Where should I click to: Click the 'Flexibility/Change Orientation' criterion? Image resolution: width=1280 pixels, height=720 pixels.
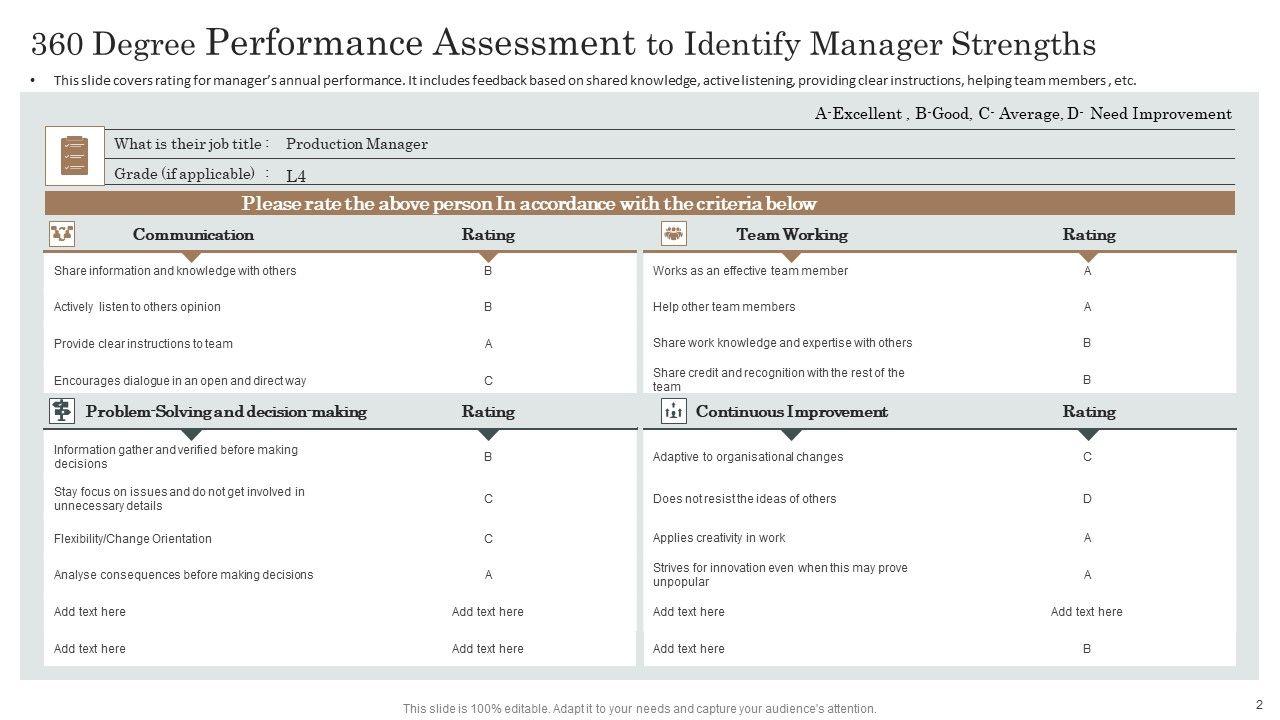133,539
